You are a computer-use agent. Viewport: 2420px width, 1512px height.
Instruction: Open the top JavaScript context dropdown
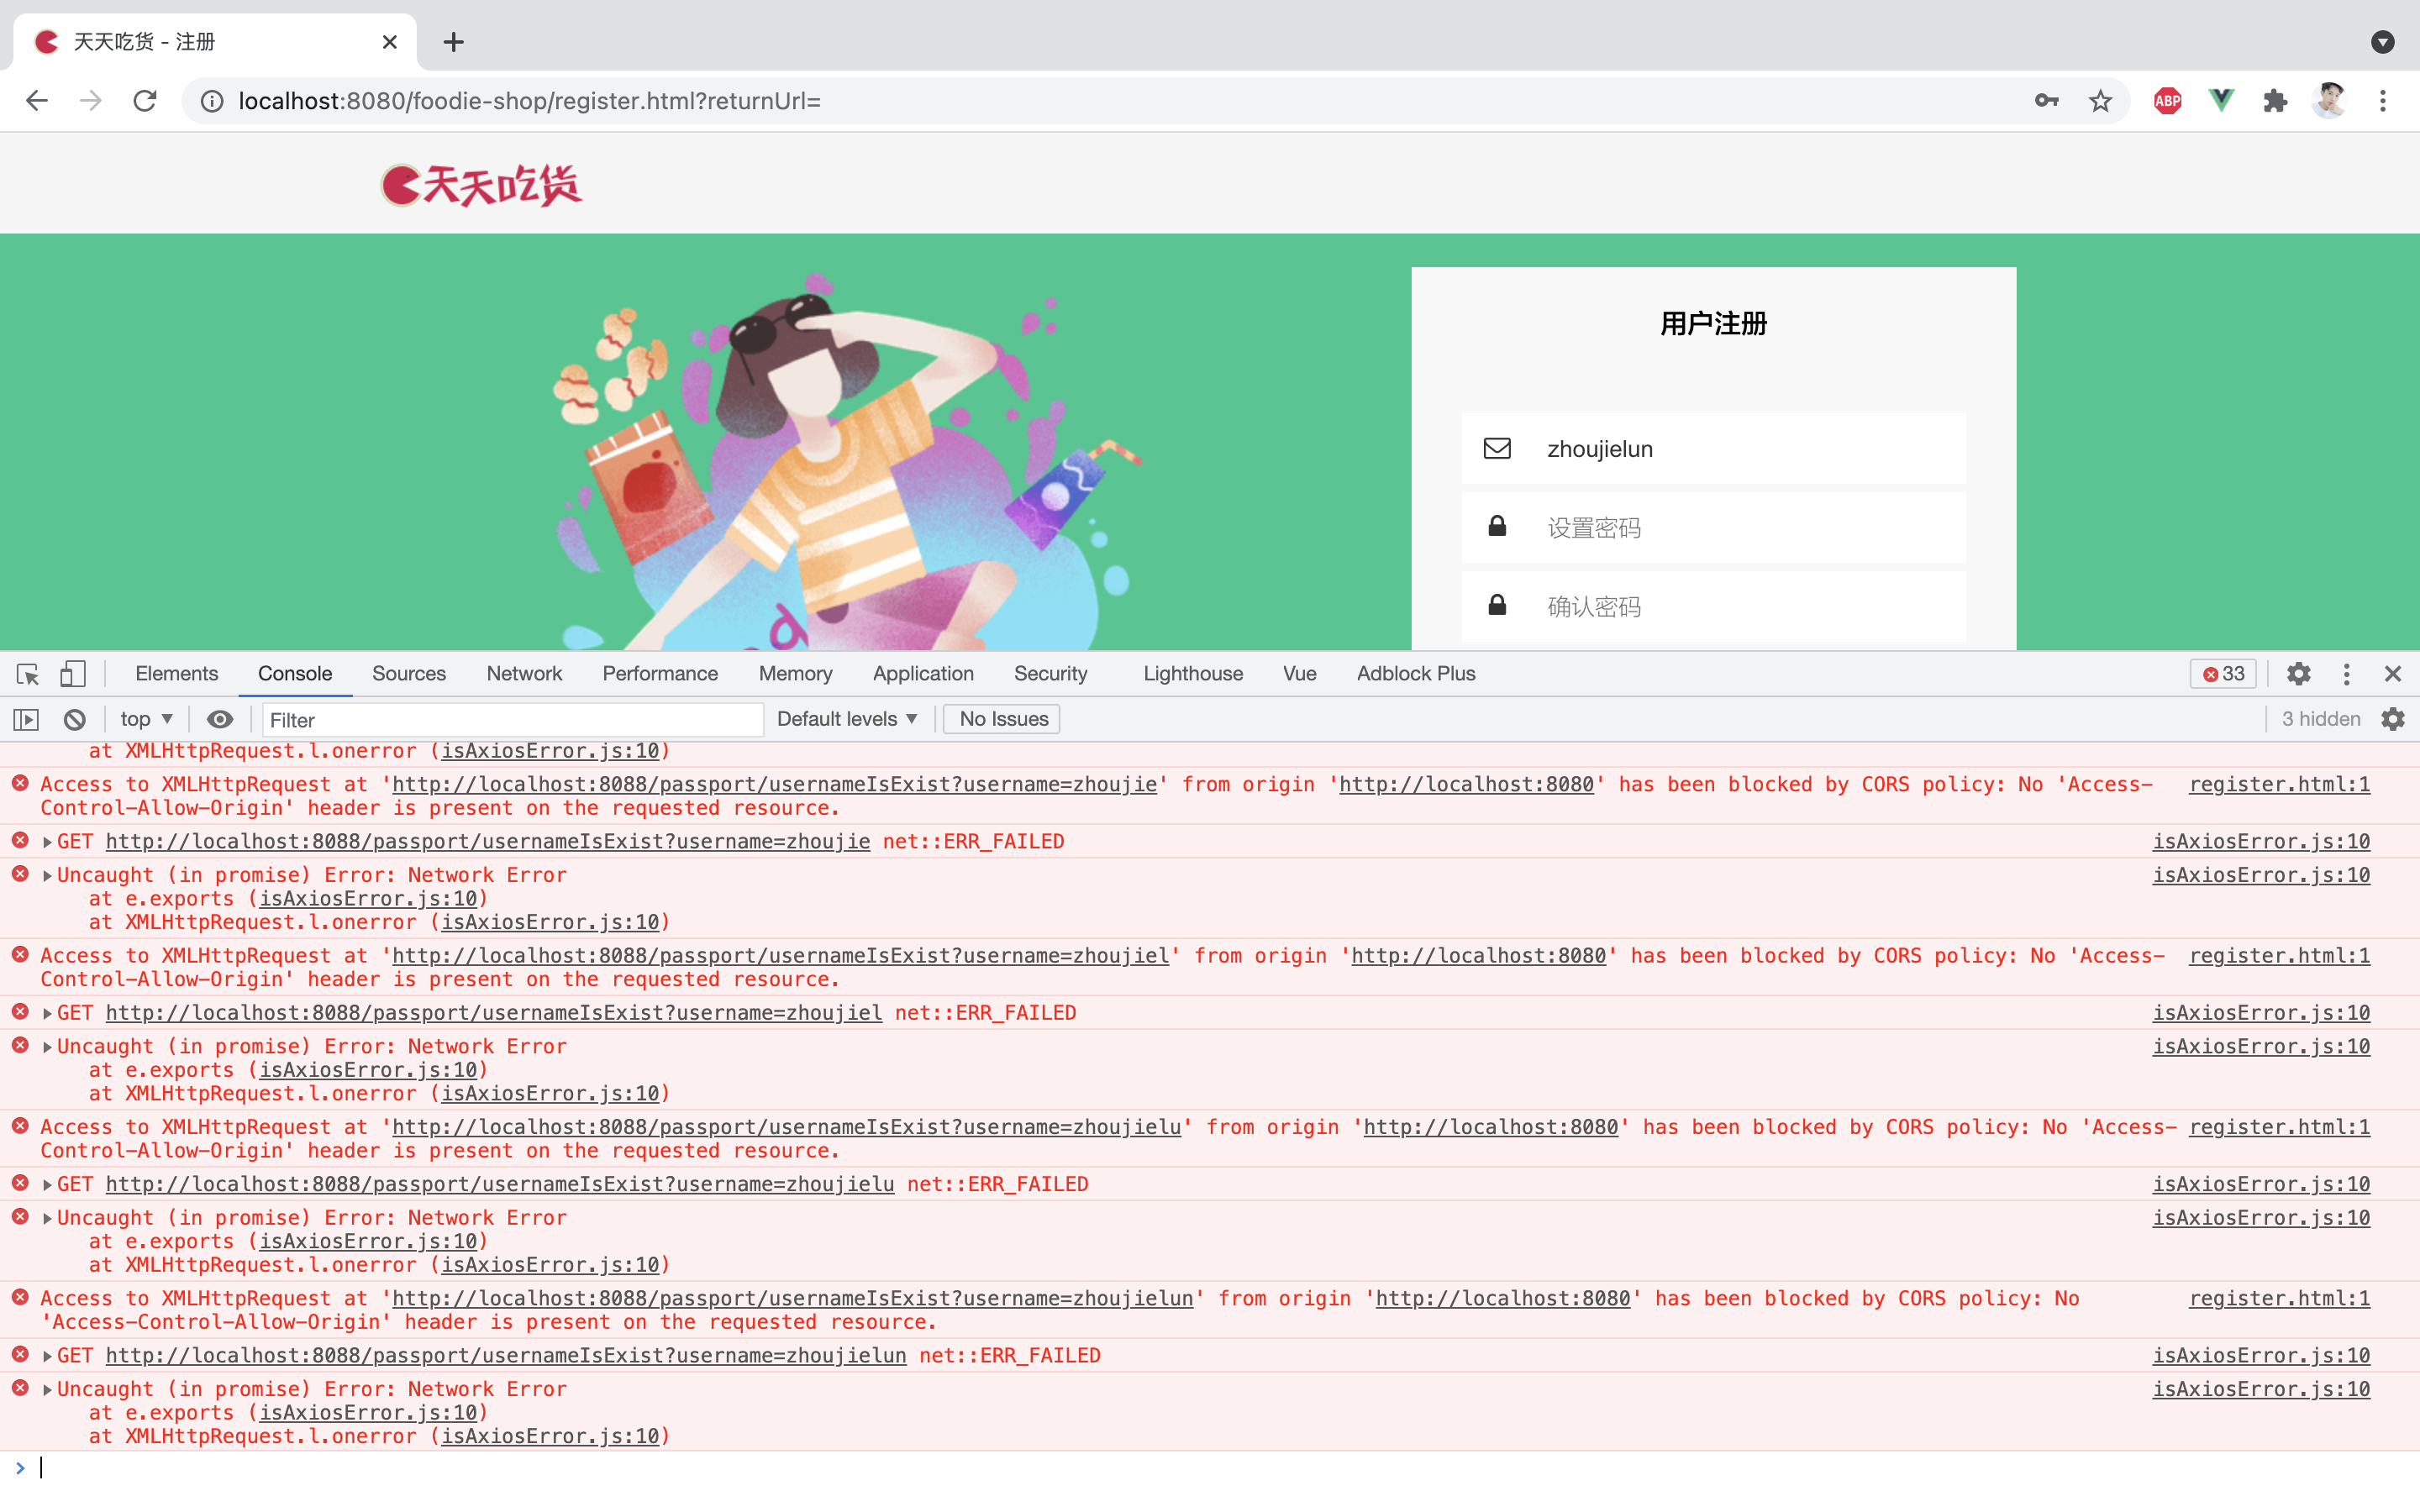click(x=146, y=719)
